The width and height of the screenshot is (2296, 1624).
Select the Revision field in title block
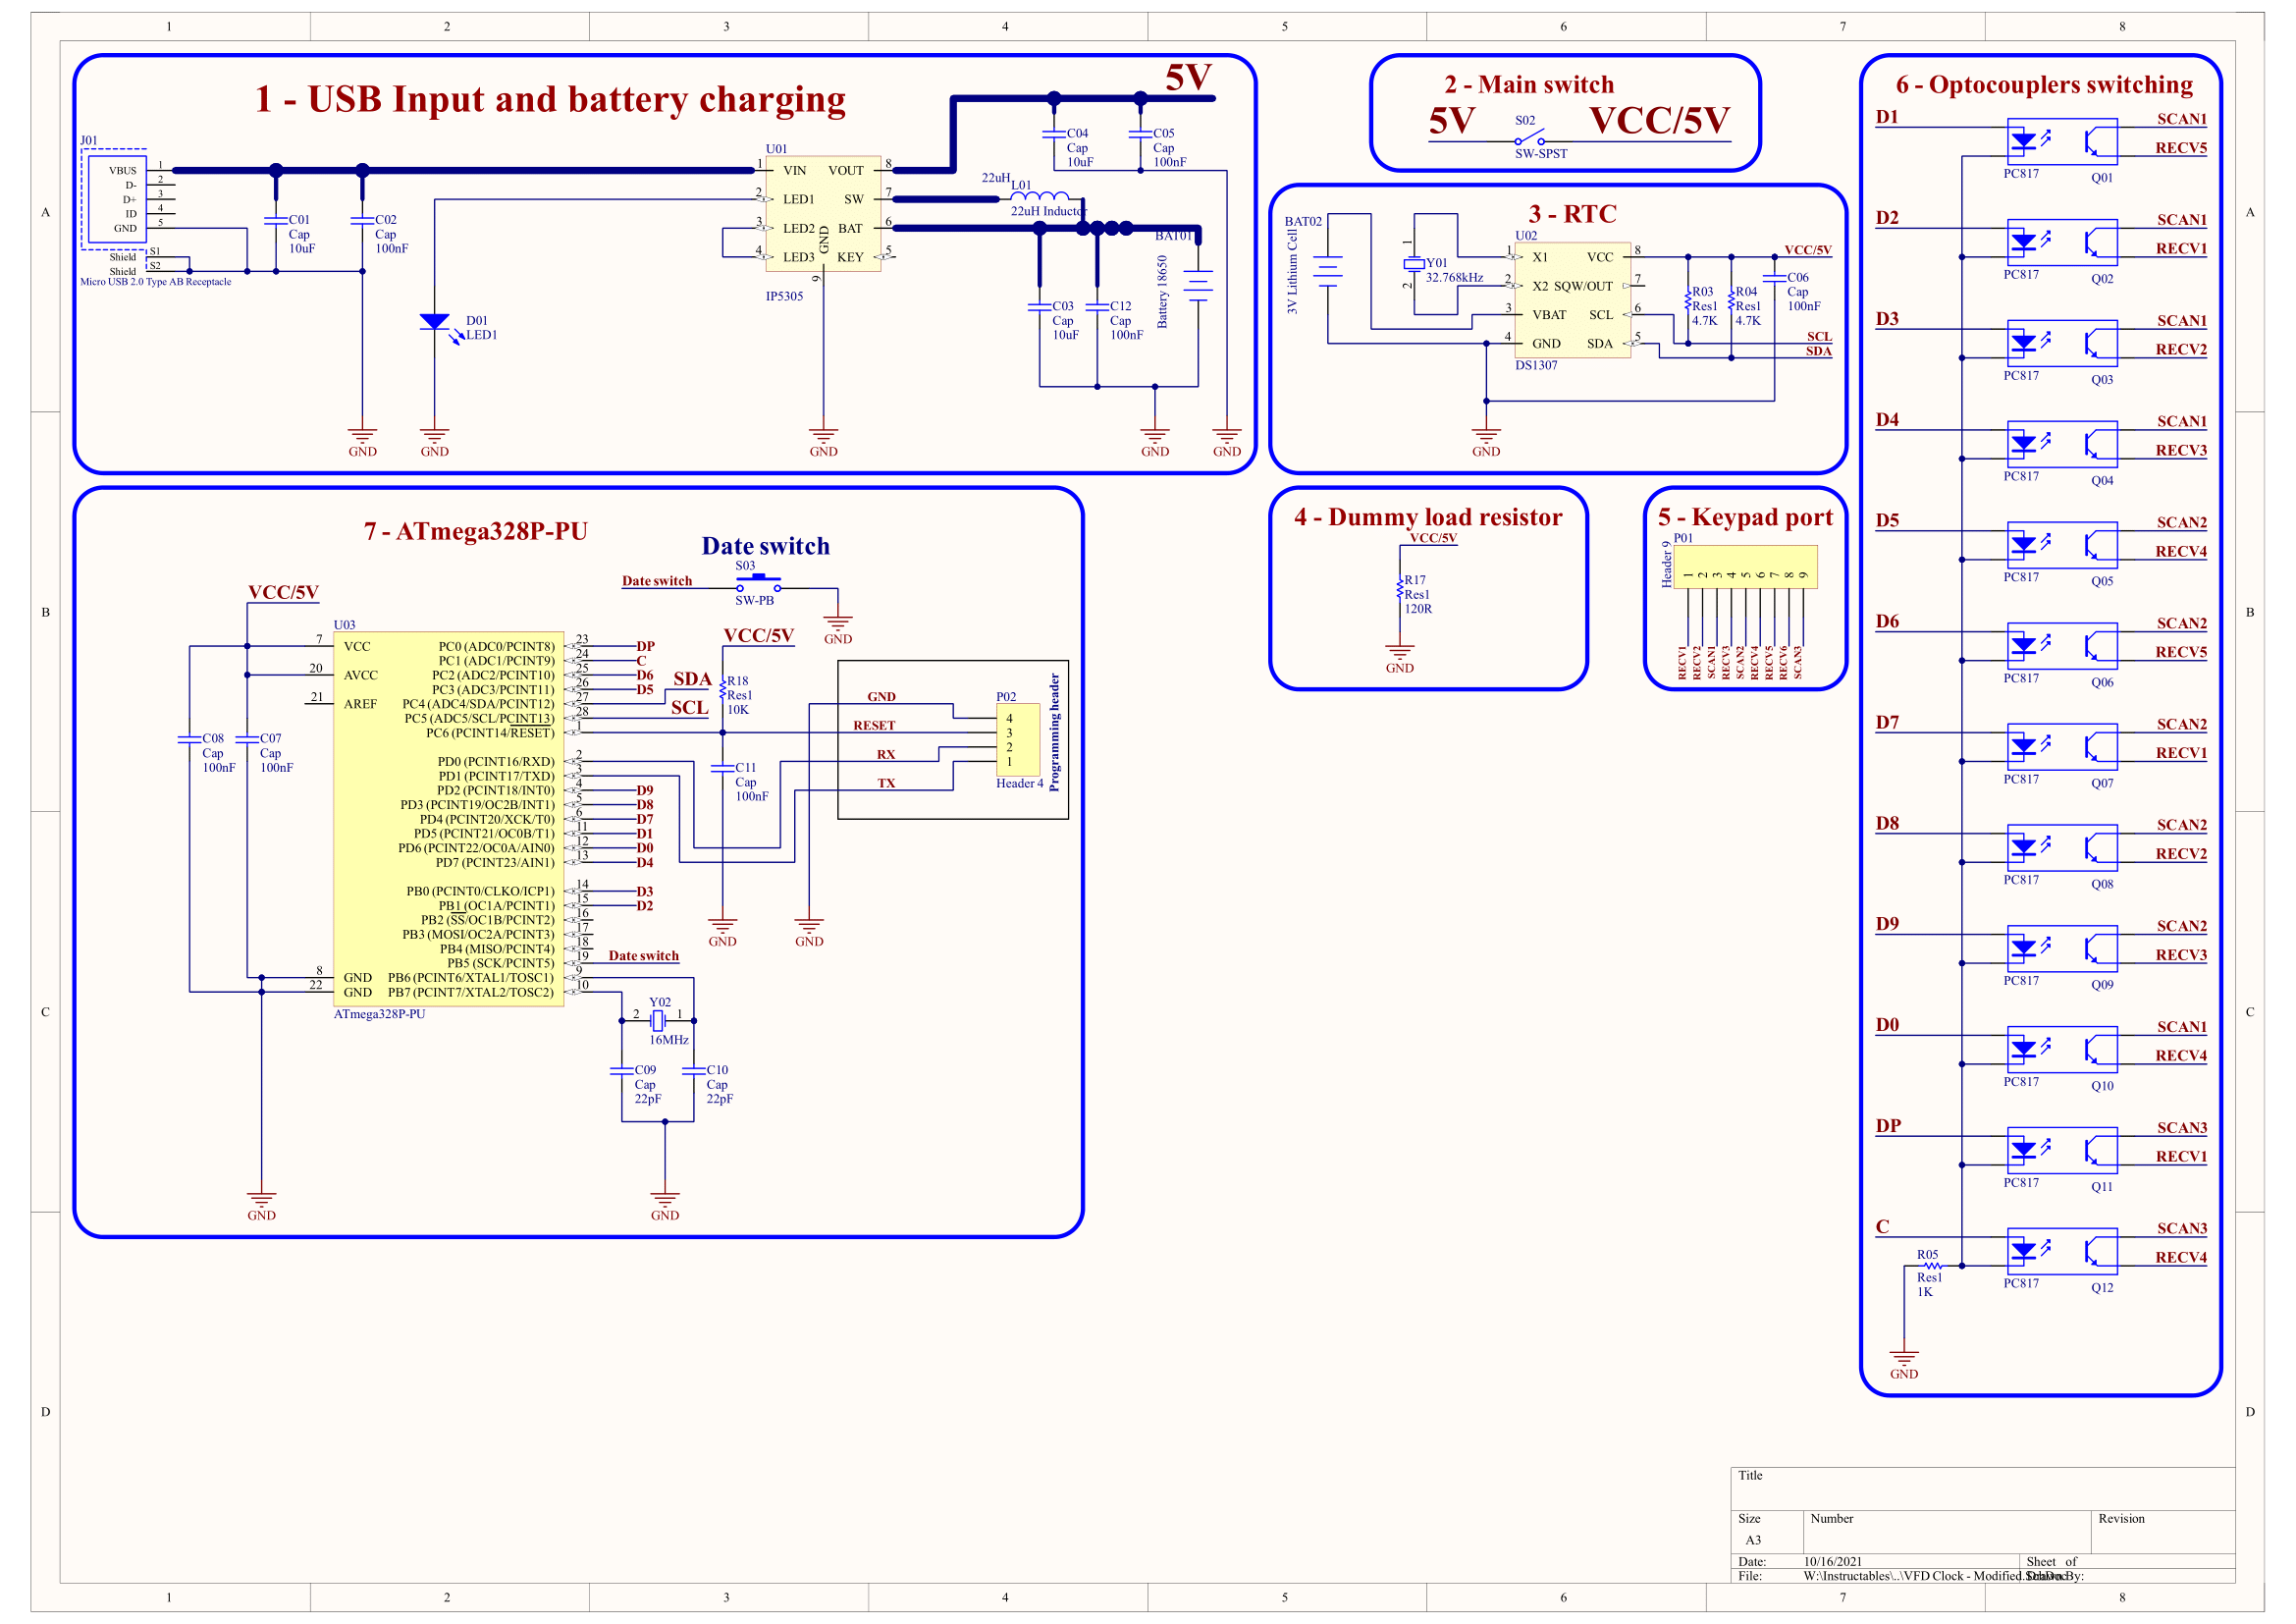point(2162,1531)
